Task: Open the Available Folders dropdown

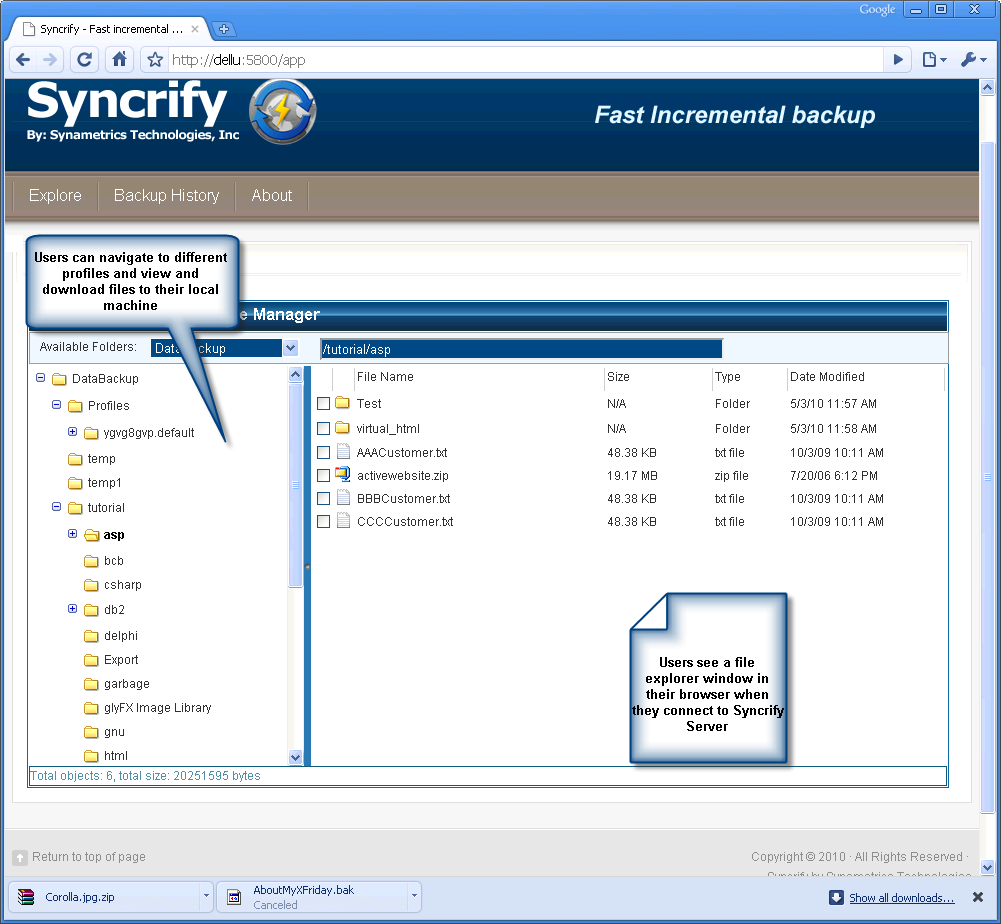Action: (290, 348)
